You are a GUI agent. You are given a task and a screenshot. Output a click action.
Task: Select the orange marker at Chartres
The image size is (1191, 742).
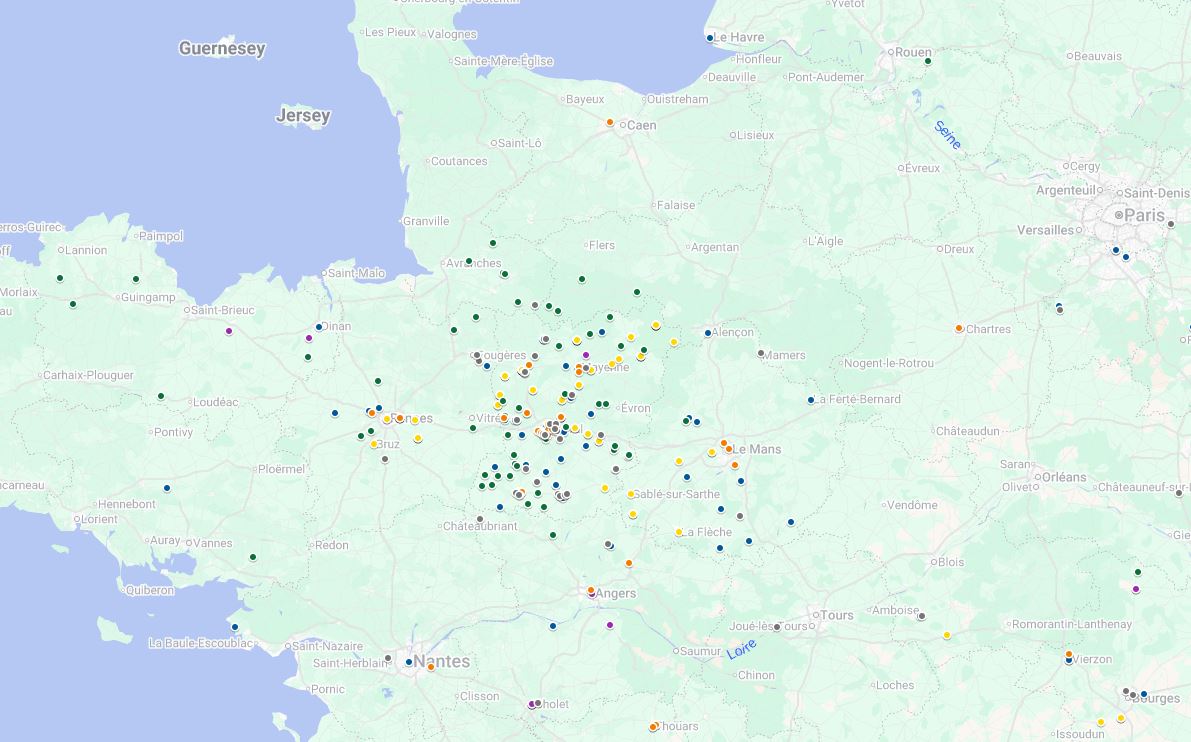[x=959, y=329]
